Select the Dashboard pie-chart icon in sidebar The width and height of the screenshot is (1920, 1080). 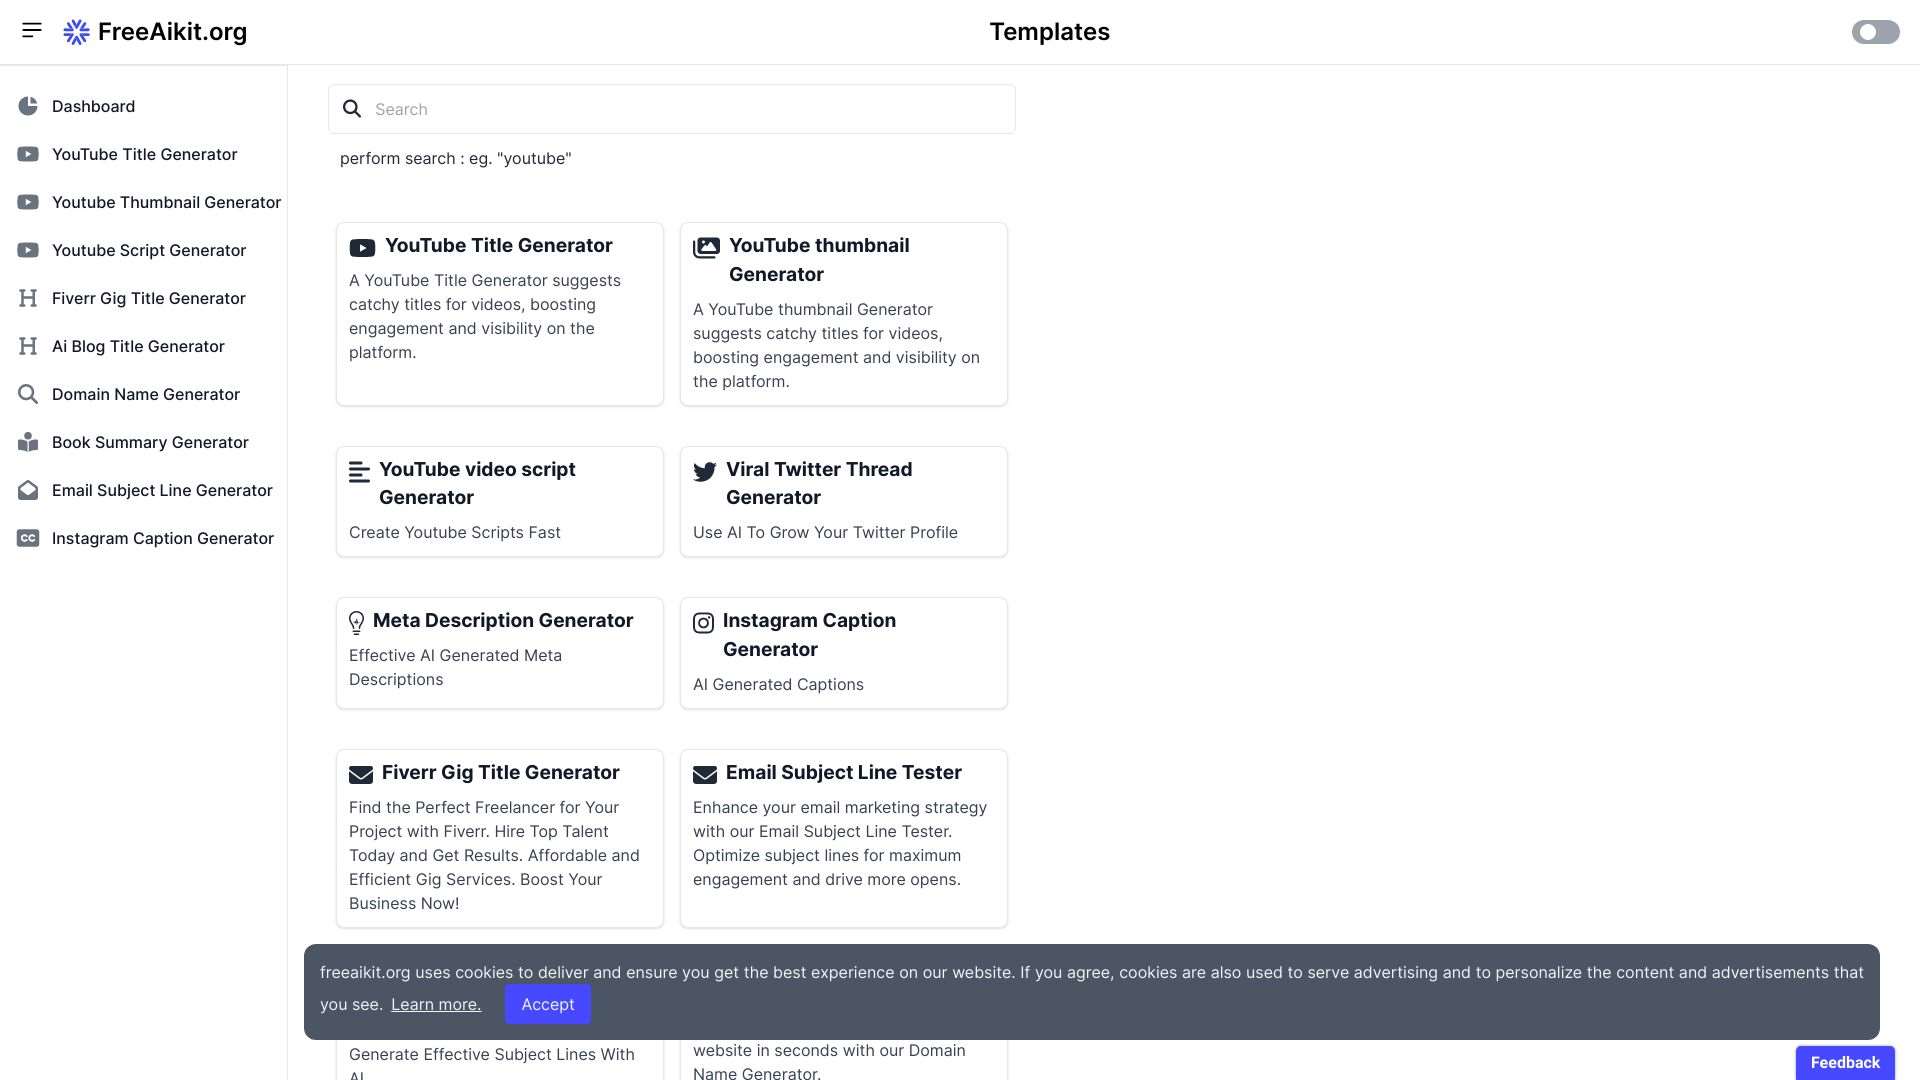click(28, 106)
